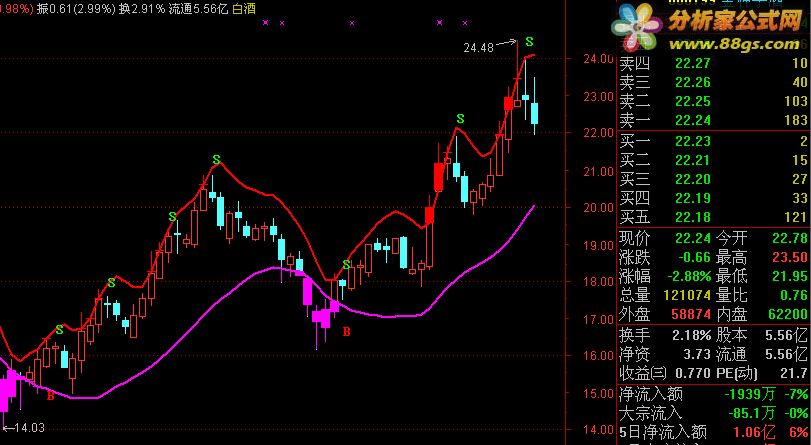Click the S sell signal beside 24.48 high

pos(529,41)
